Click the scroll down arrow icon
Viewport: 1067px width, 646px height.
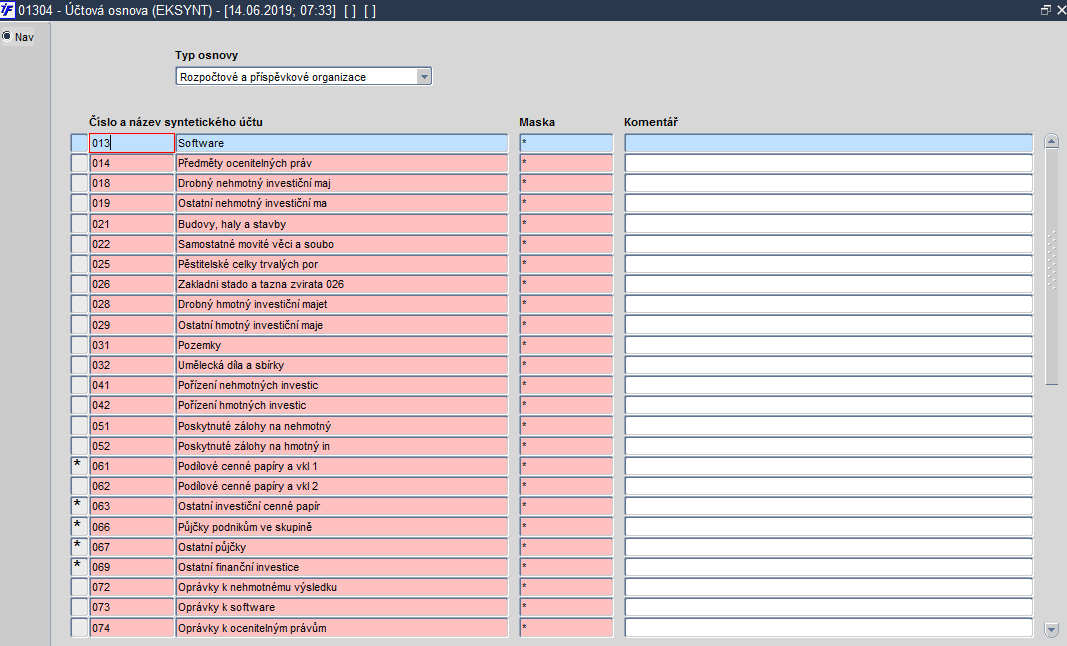coord(1051,630)
